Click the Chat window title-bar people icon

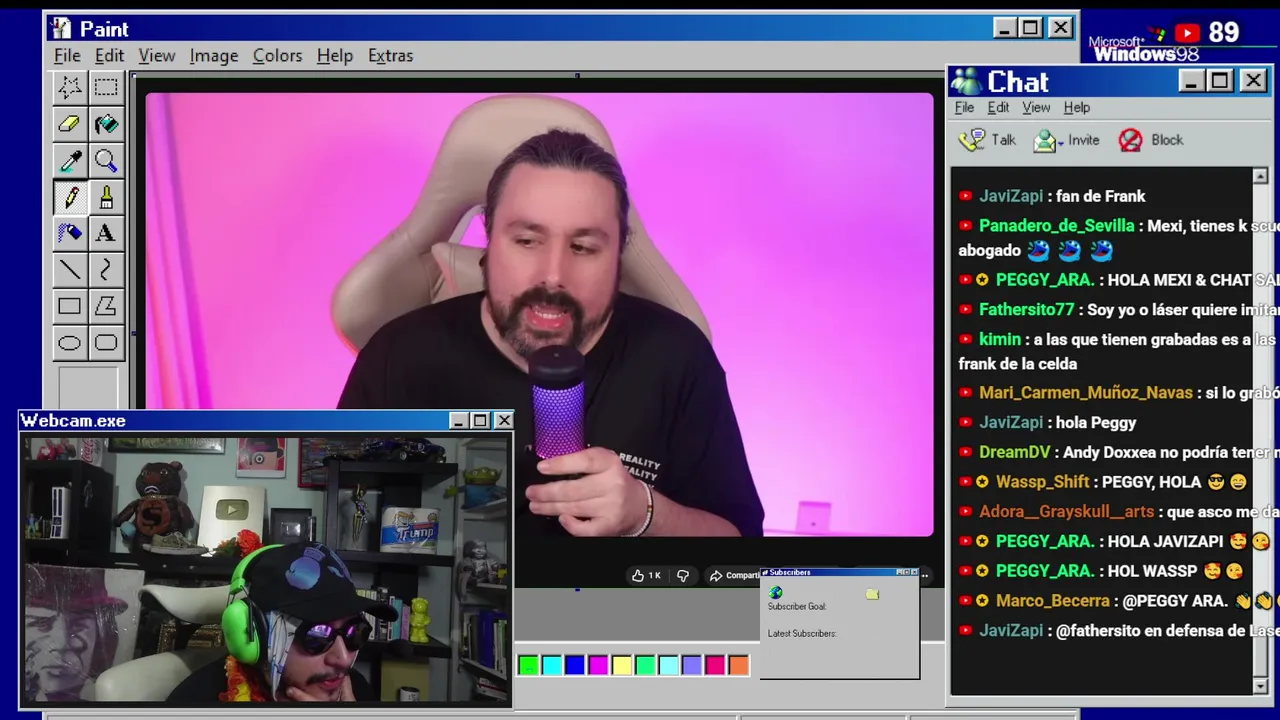click(x=966, y=81)
